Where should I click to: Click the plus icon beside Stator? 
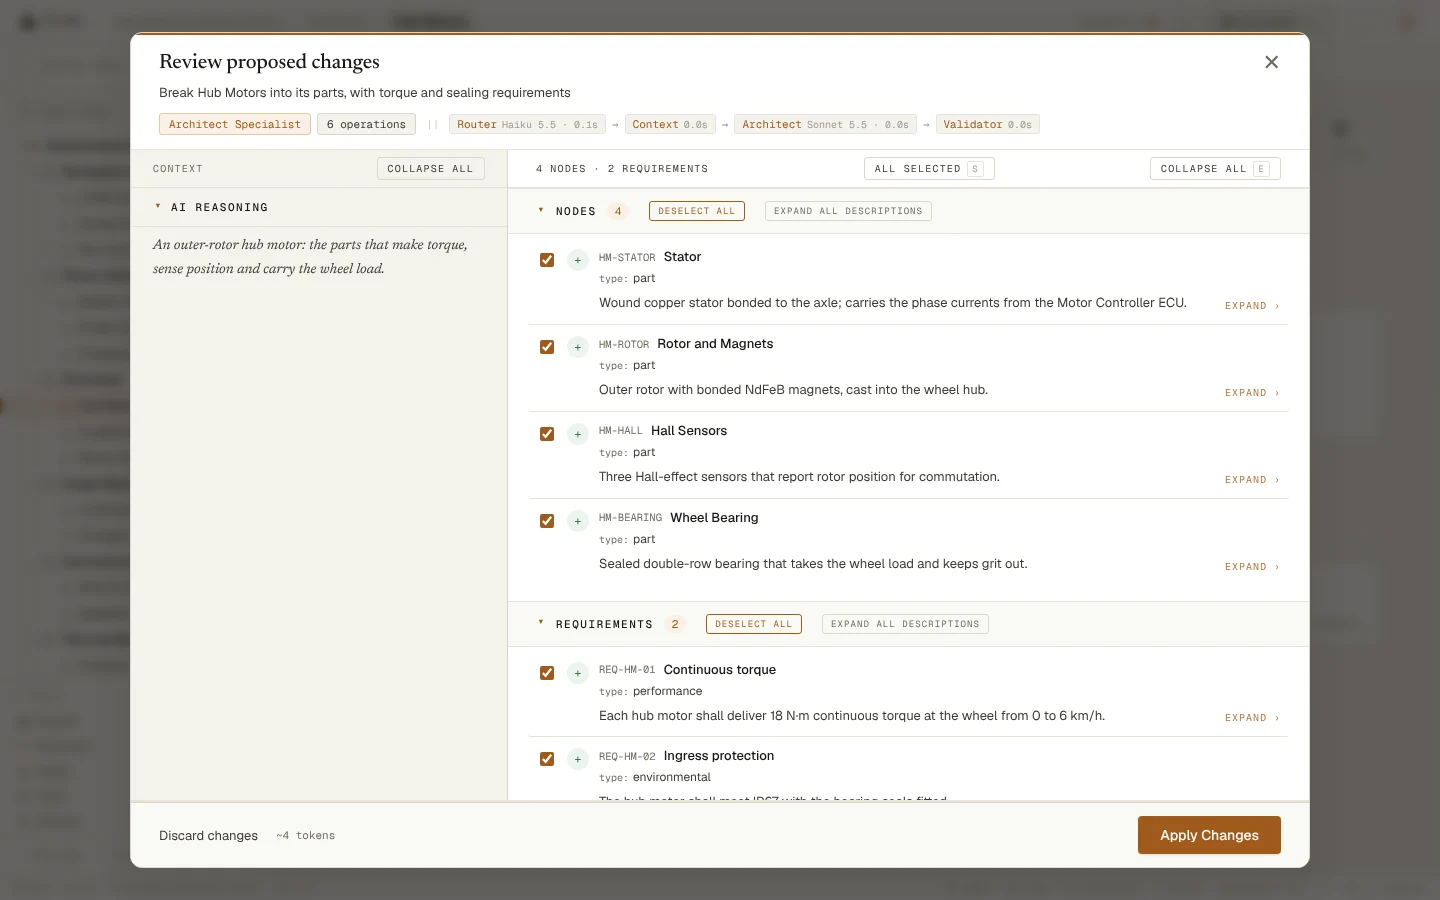578,260
